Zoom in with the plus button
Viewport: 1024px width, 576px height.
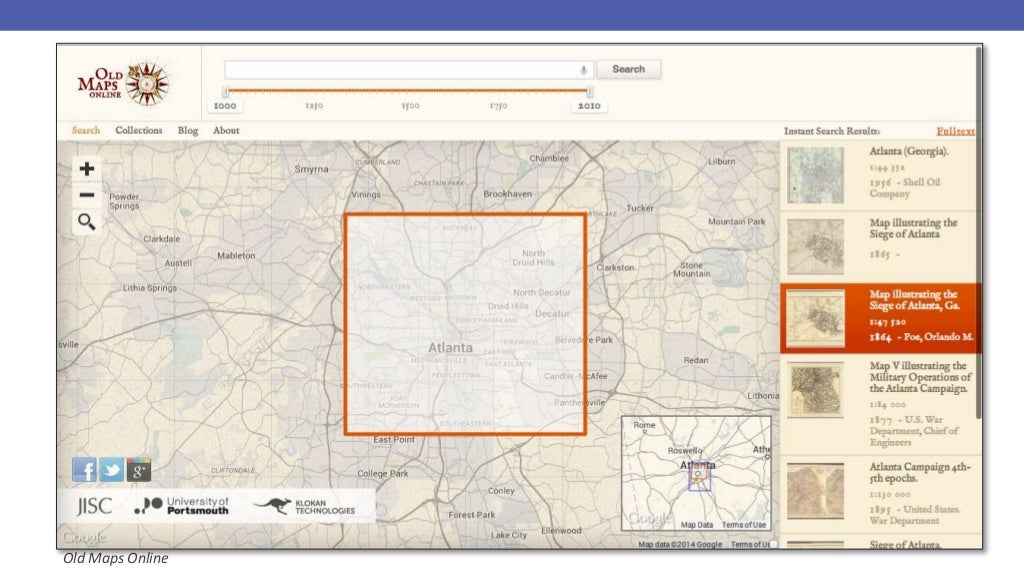pyautogui.click(x=87, y=169)
